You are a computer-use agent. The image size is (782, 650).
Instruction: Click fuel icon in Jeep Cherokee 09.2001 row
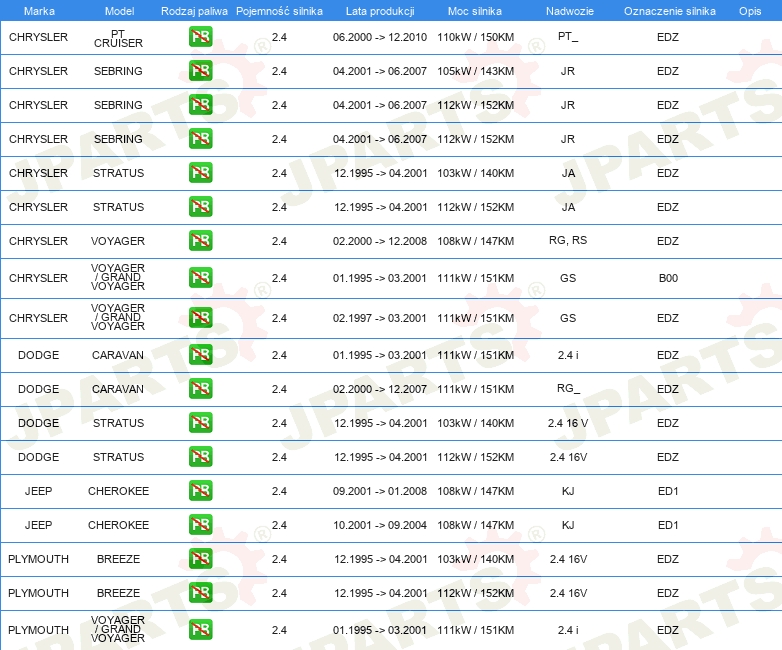pyautogui.click(x=200, y=490)
